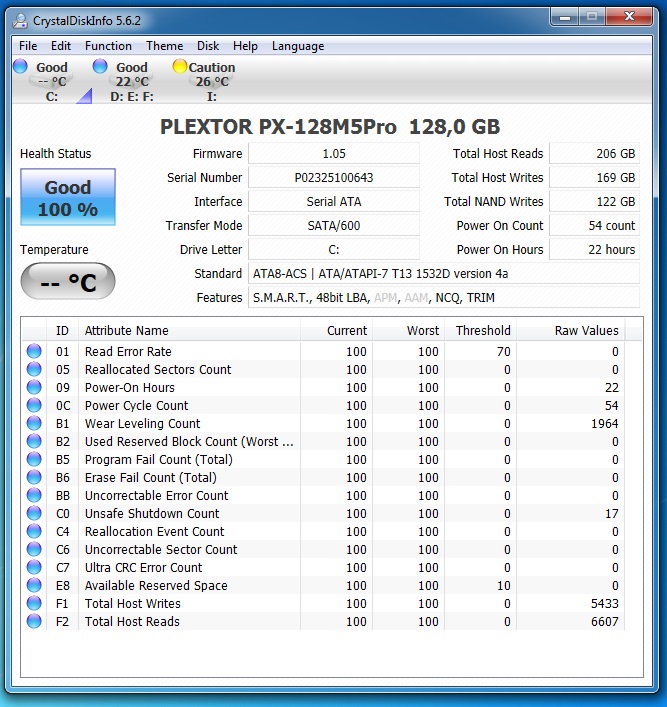Click status orb beside Unsafe Shutdown Count
The height and width of the screenshot is (707, 667).
[35, 514]
